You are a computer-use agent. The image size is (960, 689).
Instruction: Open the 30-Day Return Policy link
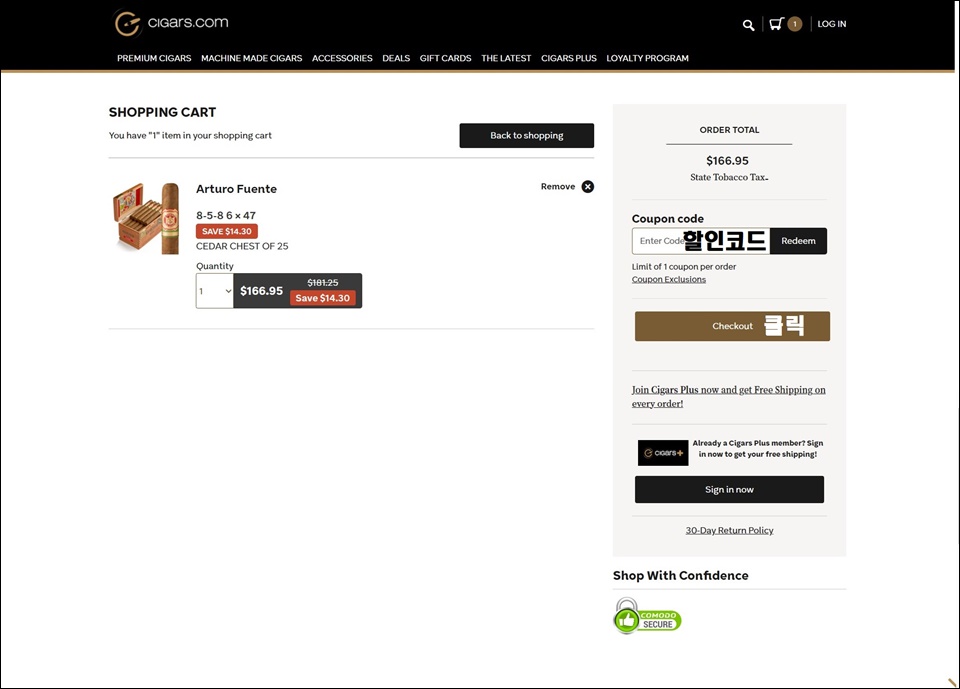coord(729,530)
